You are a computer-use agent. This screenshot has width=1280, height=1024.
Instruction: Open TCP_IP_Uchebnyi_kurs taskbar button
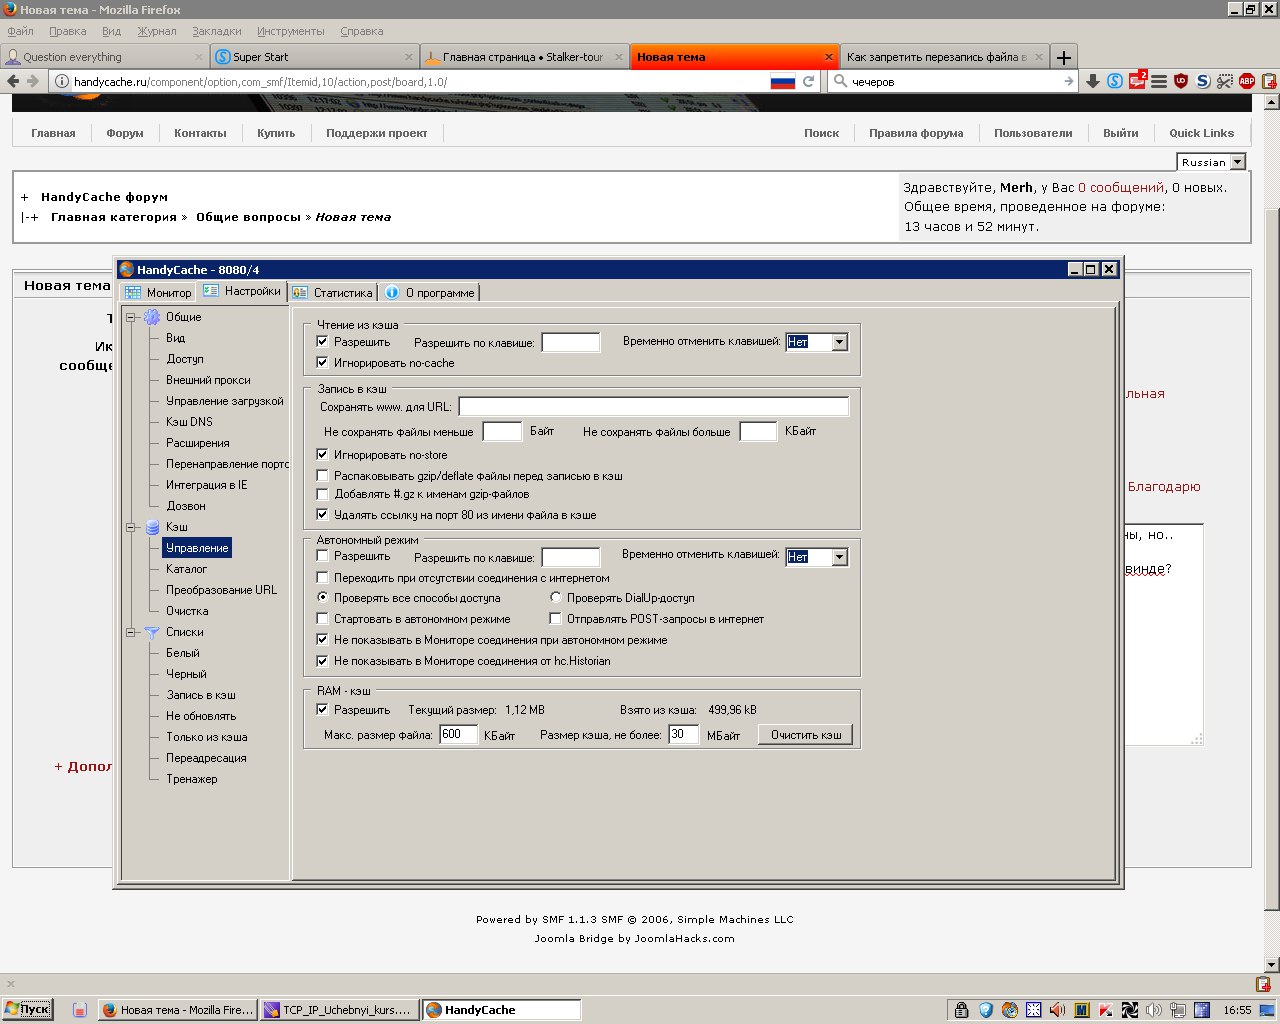pos(338,1010)
